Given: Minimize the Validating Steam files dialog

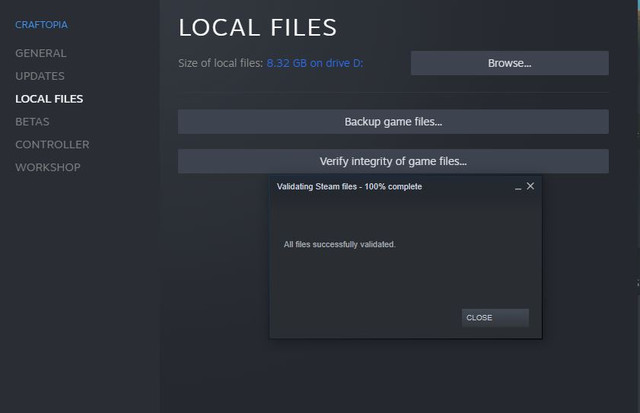Looking at the screenshot, I should pyautogui.click(x=518, y=187).
